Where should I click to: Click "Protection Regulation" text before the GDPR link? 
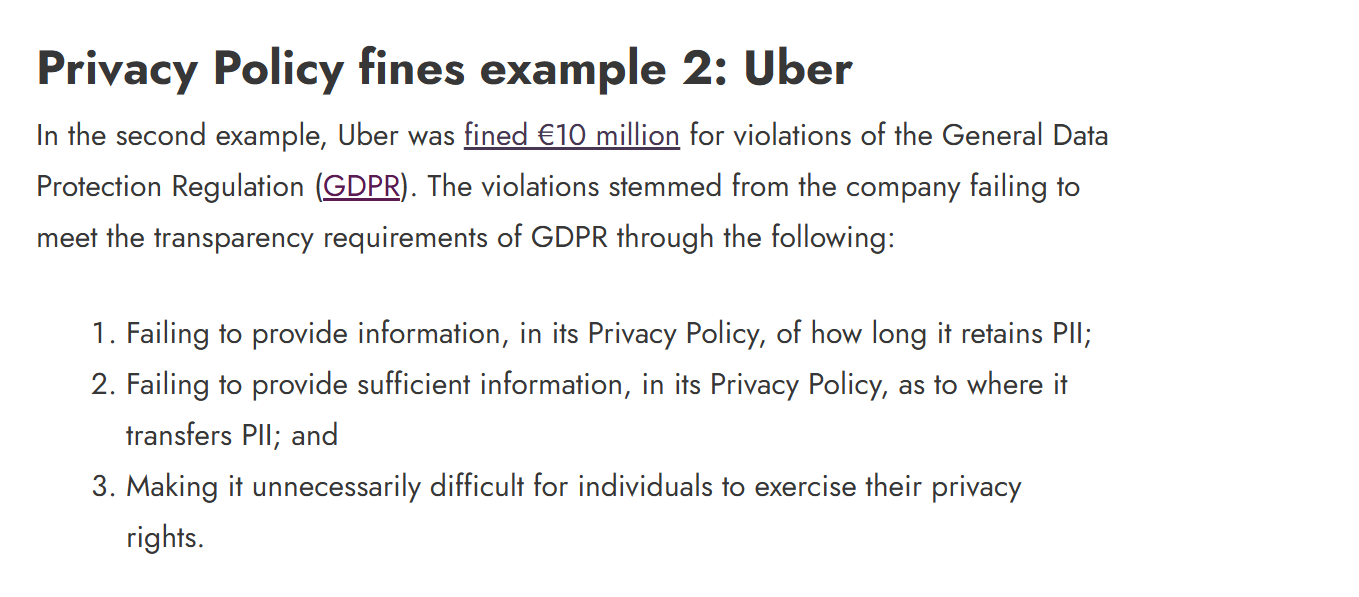tap(171, 187)
